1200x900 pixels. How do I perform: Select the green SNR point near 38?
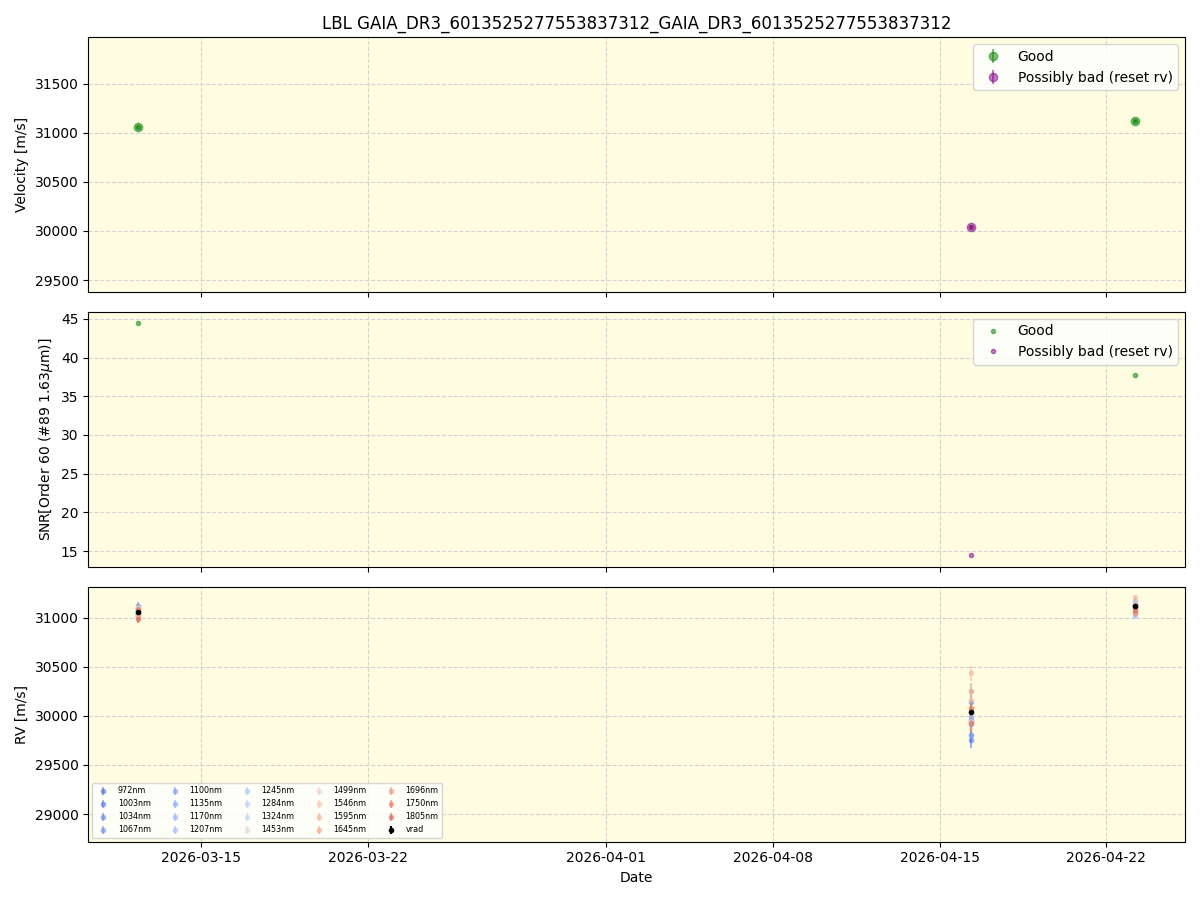pyautogui.click(x=1135, y=375)
